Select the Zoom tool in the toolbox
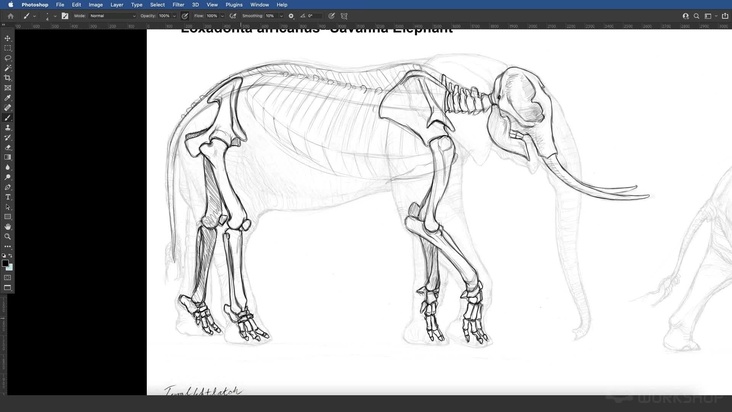The image size is (732, 412). tap(7, 237)
